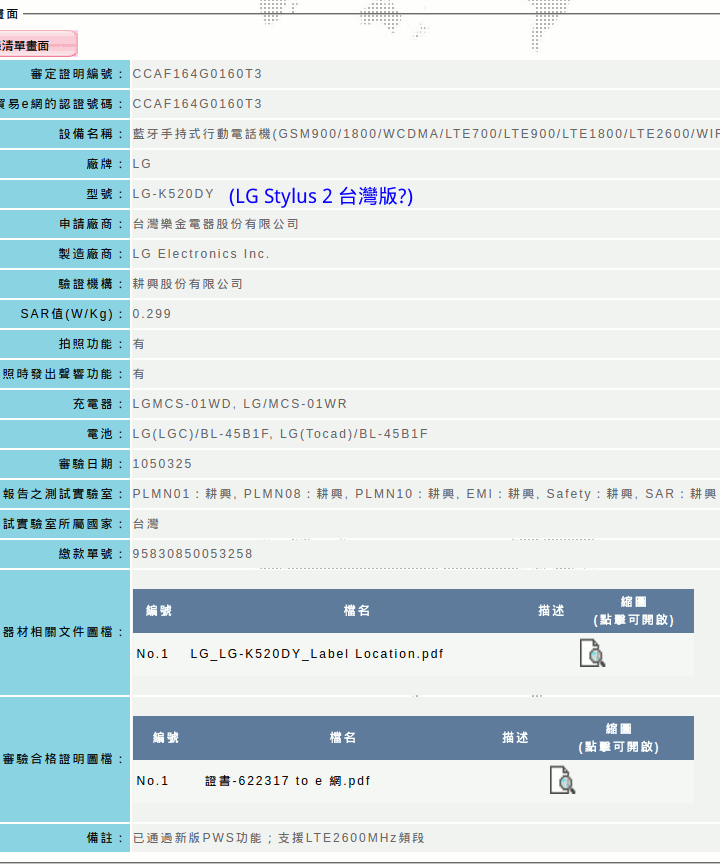The image size is (720, 864).
Task: Click verification body 耕興股份有限公司
Action: 187,284
